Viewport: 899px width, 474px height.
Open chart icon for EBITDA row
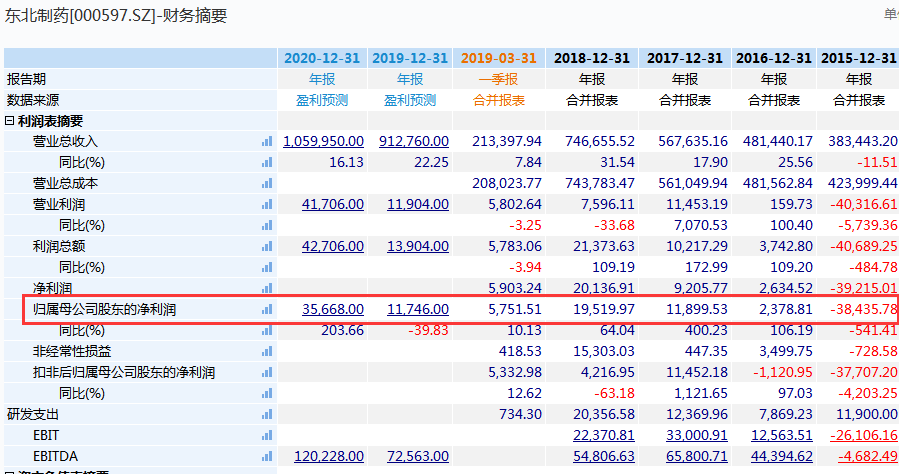[x=267, y=457]
